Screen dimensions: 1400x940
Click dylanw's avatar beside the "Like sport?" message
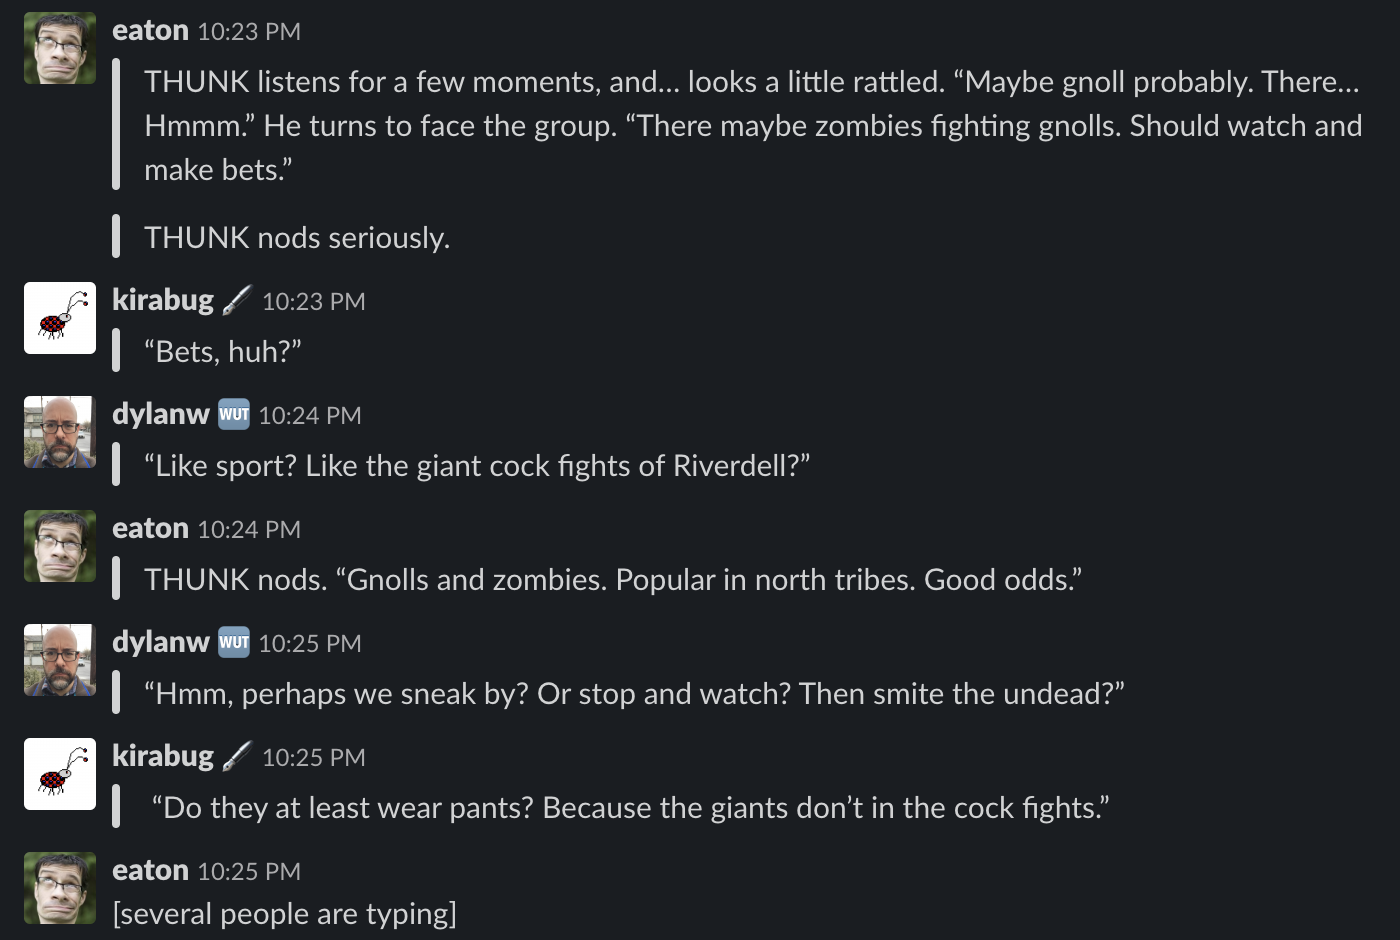pyautogui.click(x=60, y=432)
